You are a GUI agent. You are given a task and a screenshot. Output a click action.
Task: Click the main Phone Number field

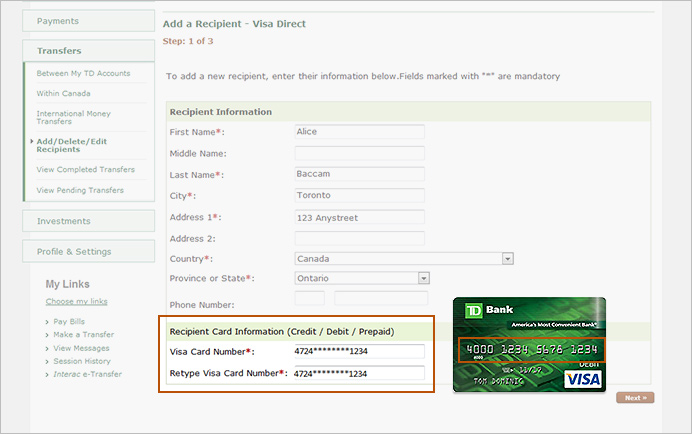point(381,298)
